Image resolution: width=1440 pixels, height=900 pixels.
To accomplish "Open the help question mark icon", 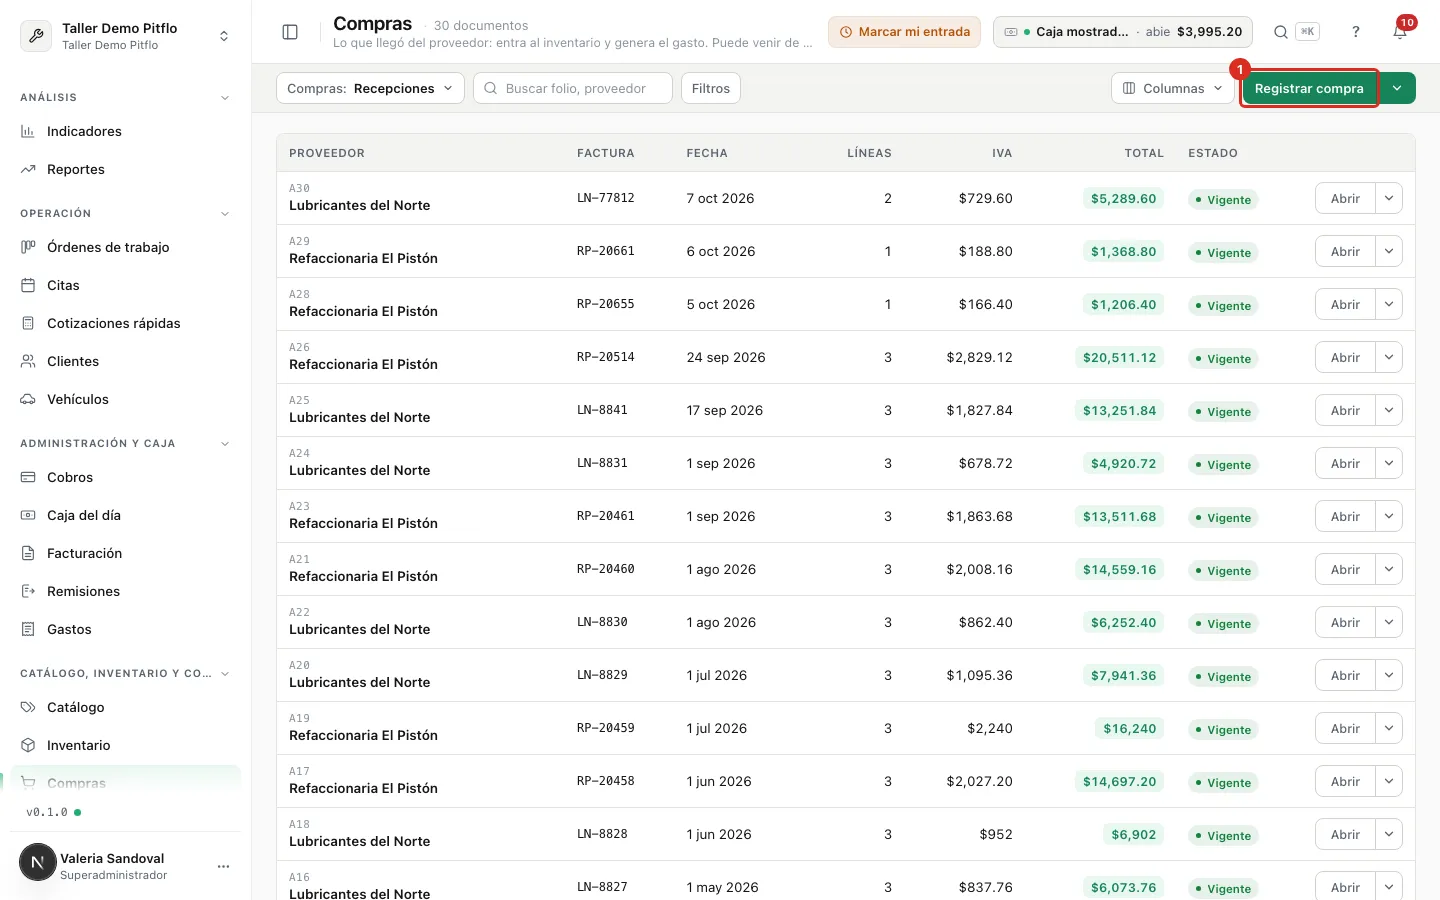I will 1356,32.
